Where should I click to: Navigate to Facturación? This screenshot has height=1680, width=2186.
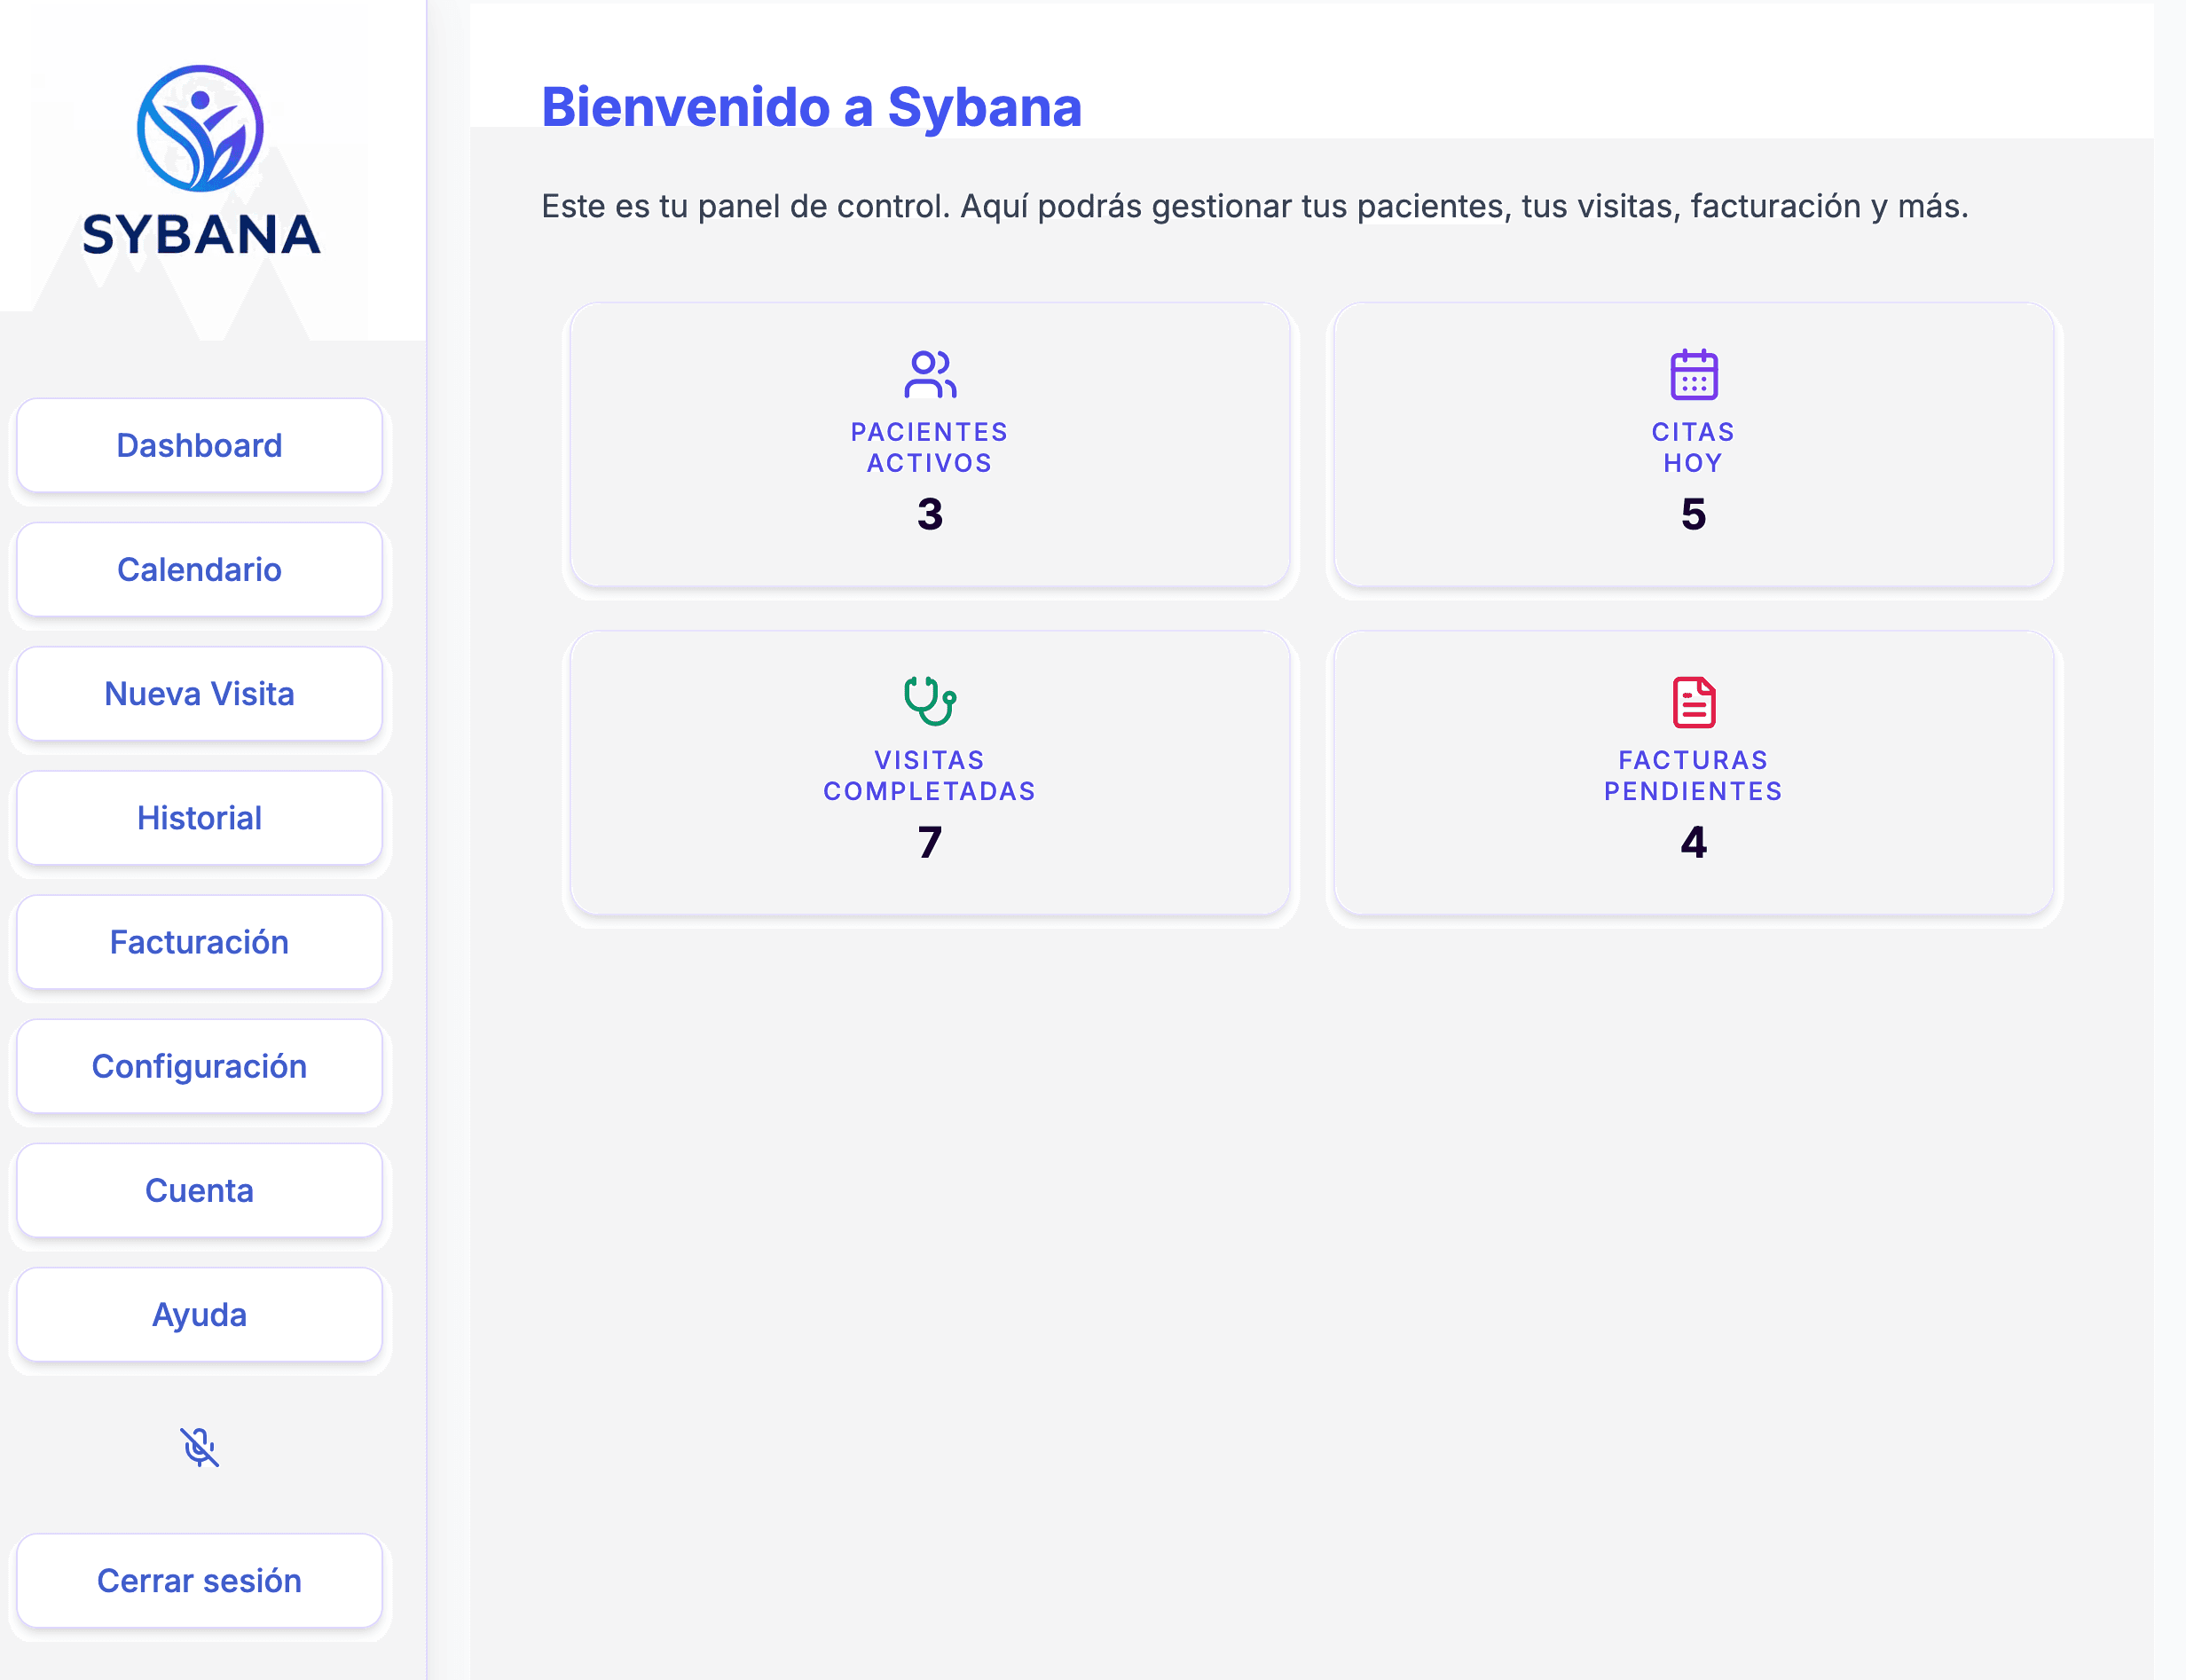[199, 942]
